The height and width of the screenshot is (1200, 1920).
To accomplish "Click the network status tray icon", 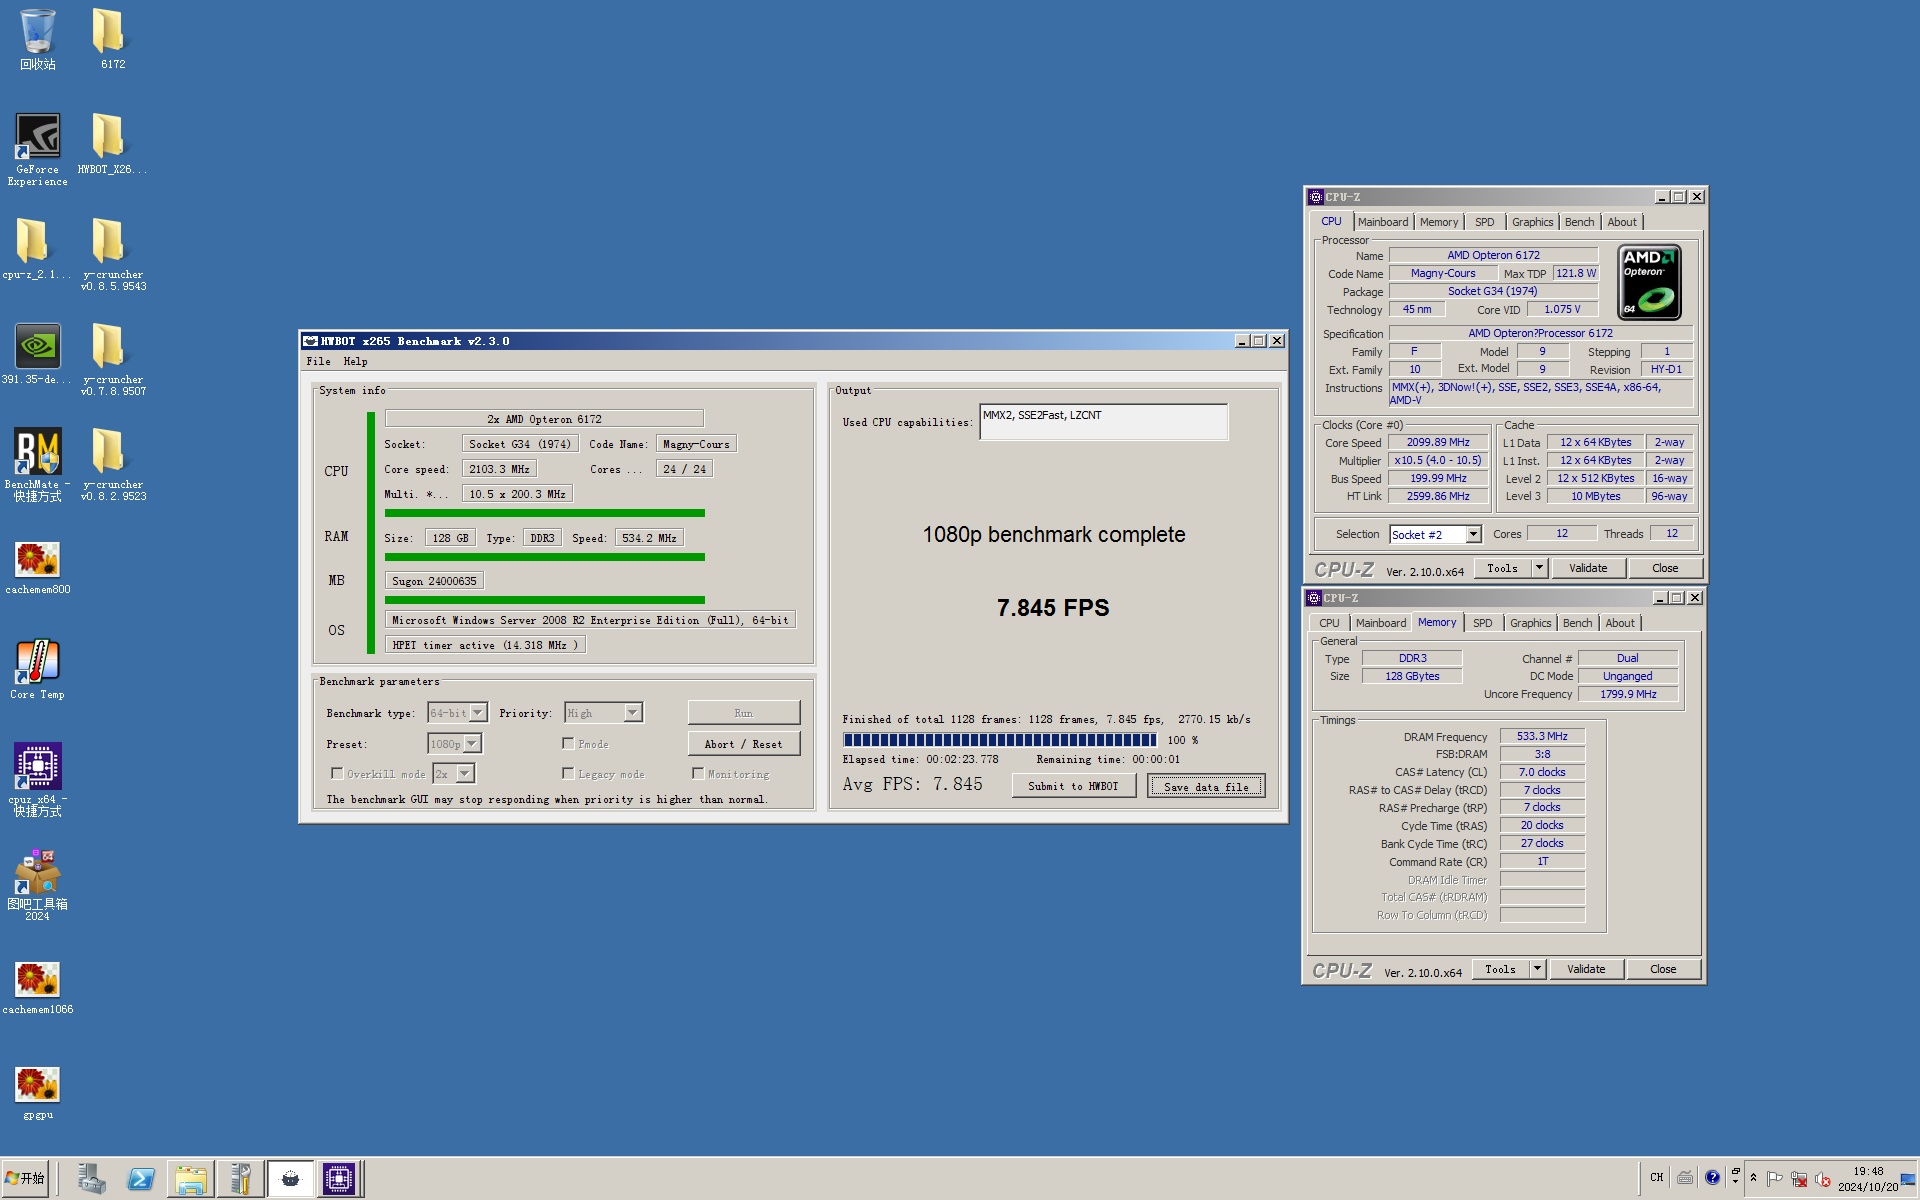I will [1799, 1179].
